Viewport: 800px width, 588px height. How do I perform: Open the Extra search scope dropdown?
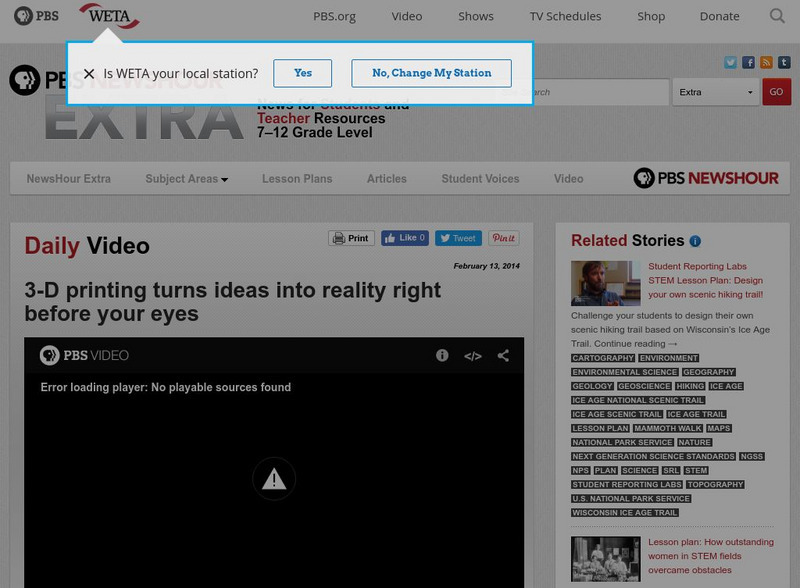tap(716, 92)
